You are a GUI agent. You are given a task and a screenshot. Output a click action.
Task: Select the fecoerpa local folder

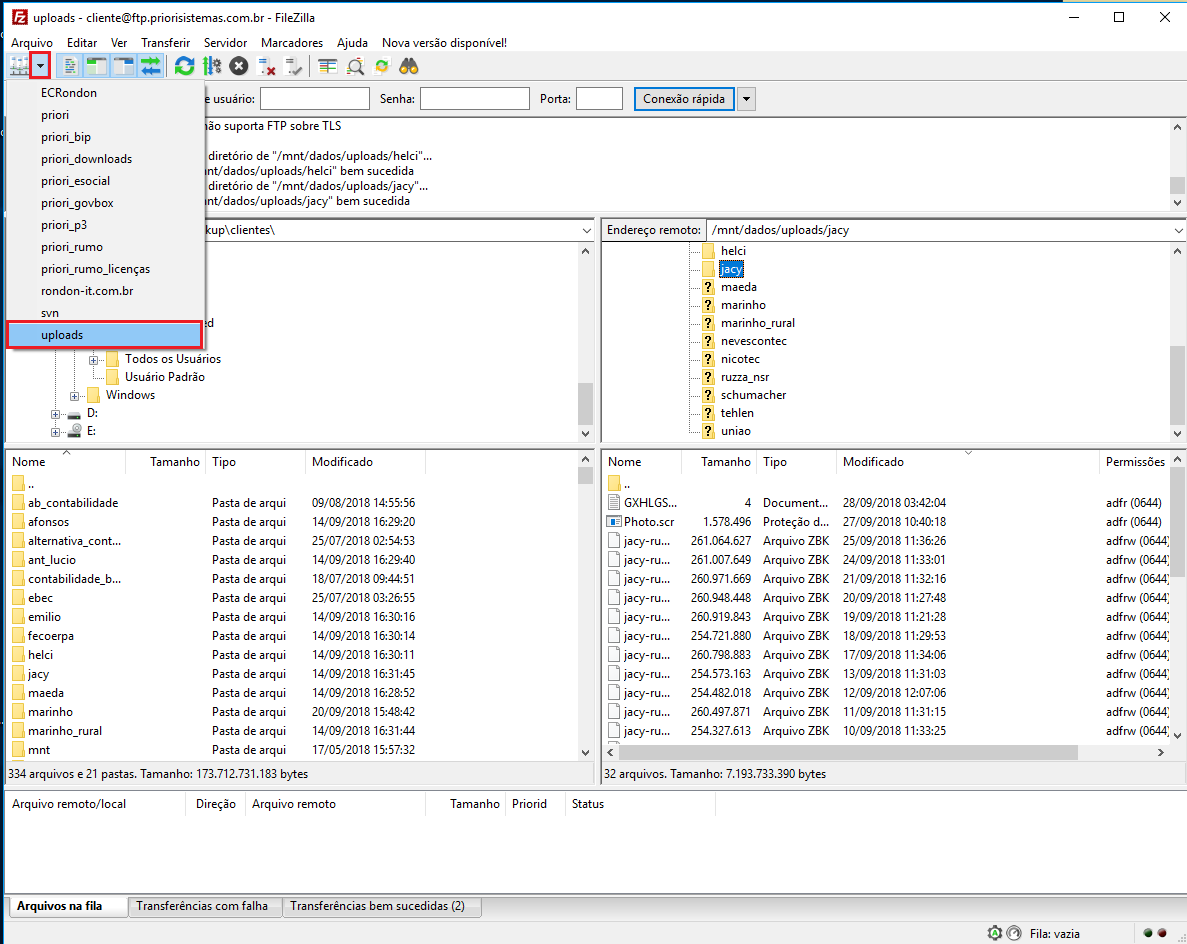51,636
